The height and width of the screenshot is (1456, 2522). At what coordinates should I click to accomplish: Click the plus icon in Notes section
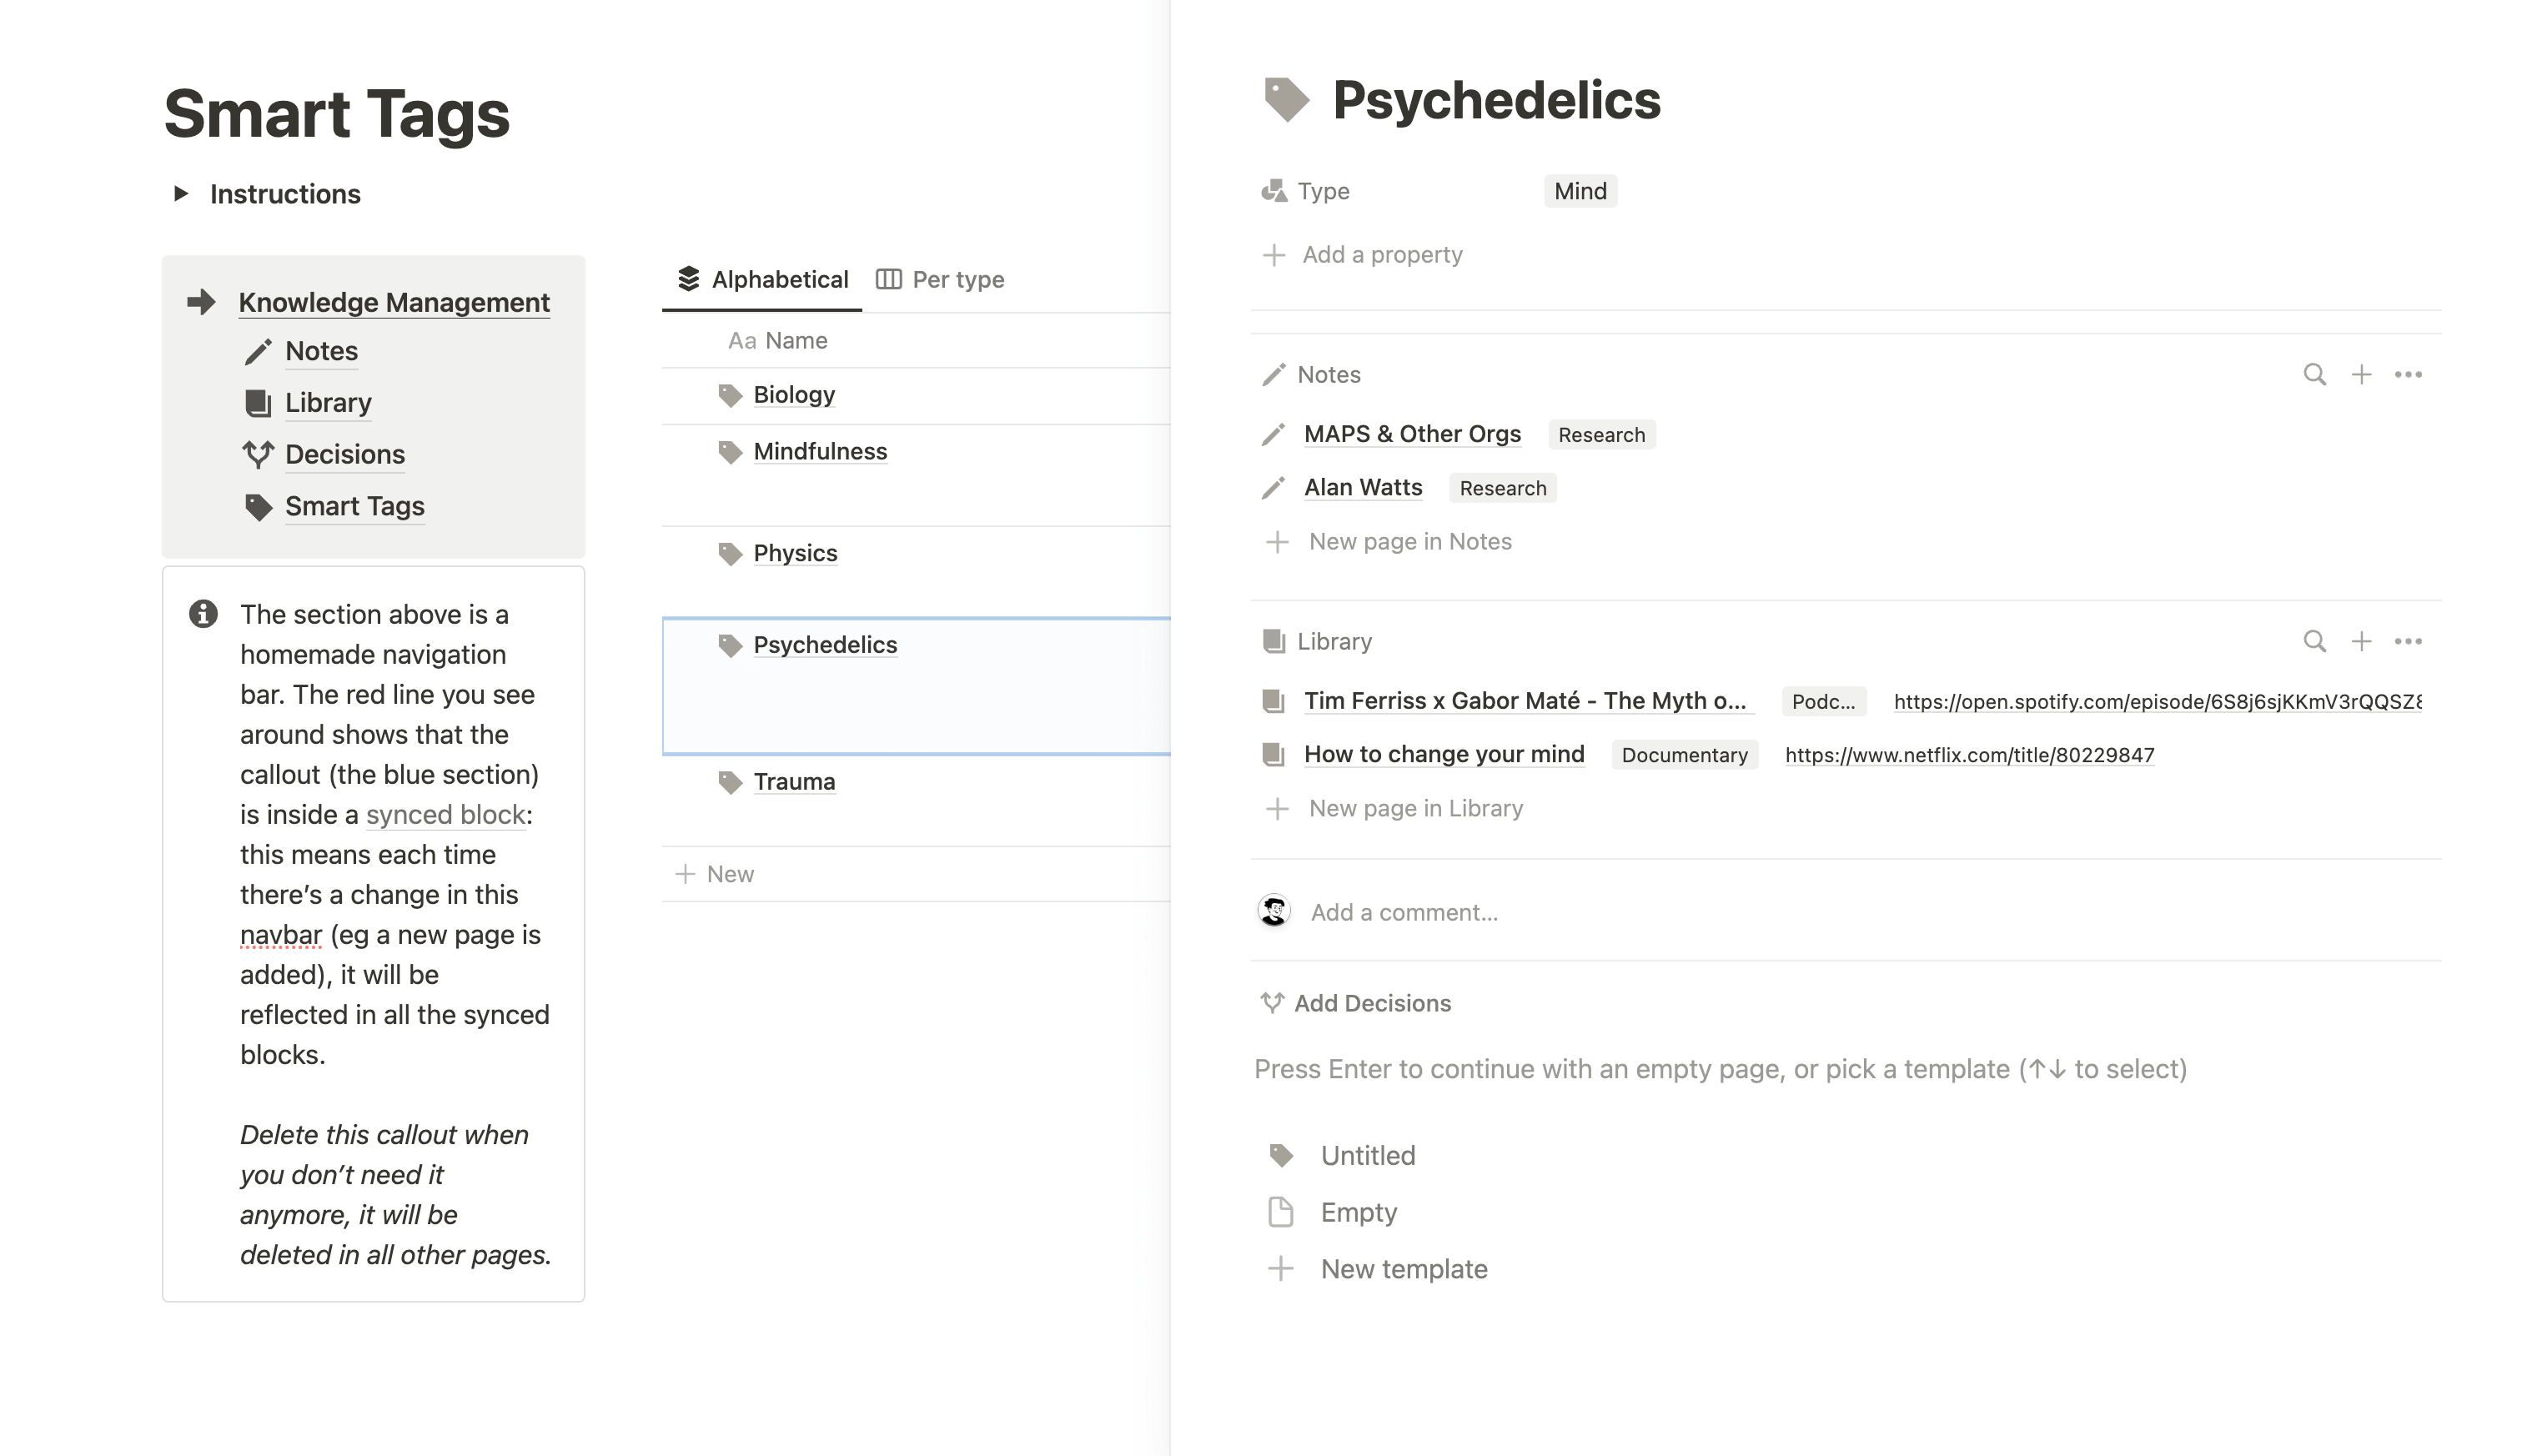click(2361, 374)
